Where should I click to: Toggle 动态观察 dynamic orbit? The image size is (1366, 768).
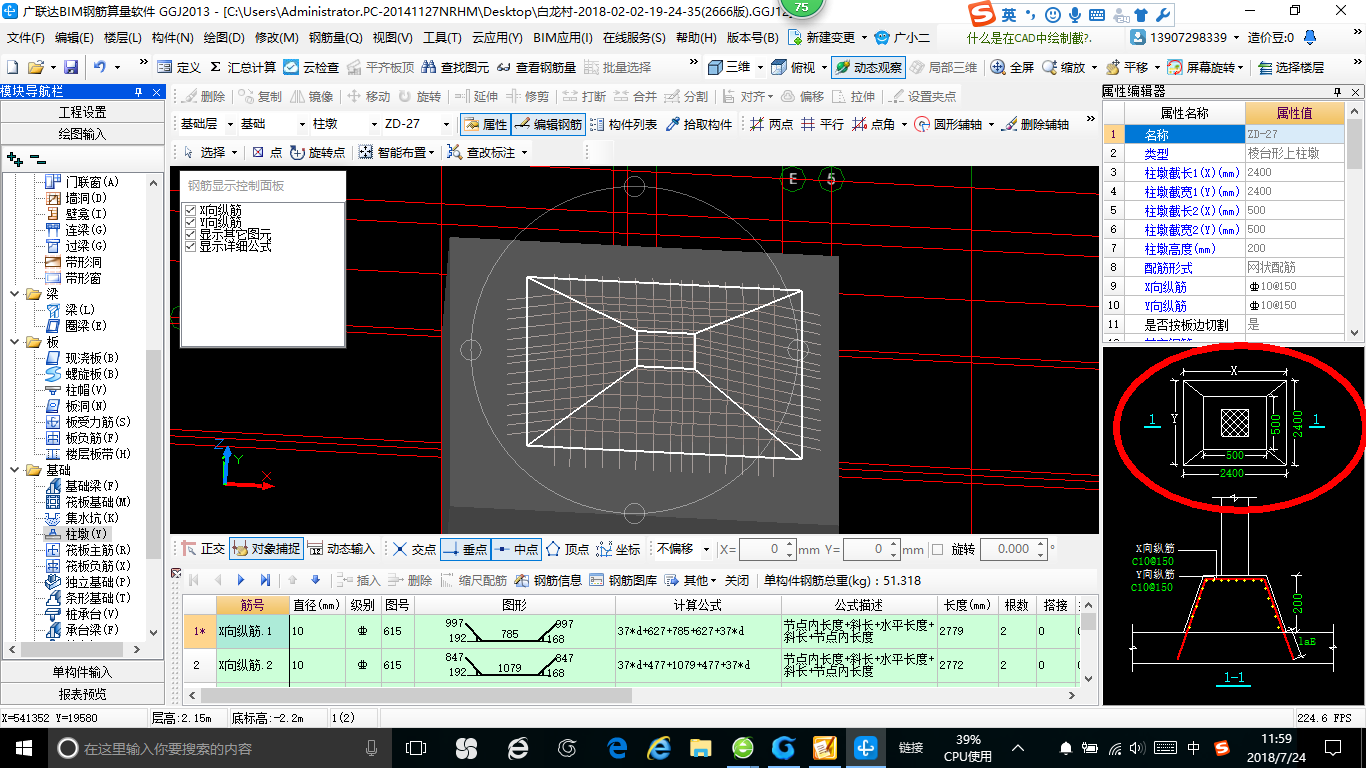pyautogui.click(x=868, y=67)
